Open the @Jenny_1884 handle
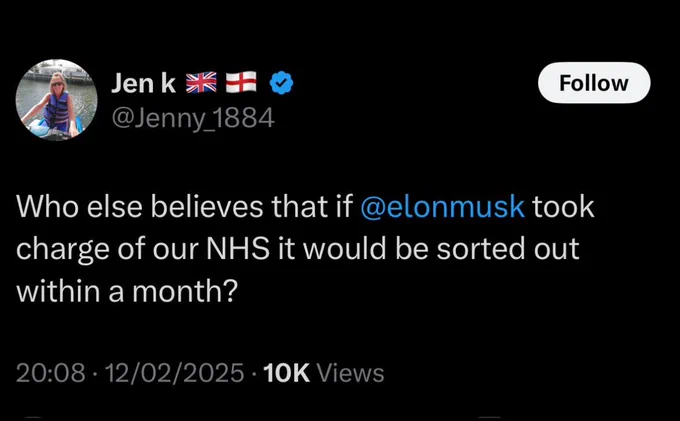Image resolution: width=680 pixels, height=421 pixels. [x=193, y=118]
